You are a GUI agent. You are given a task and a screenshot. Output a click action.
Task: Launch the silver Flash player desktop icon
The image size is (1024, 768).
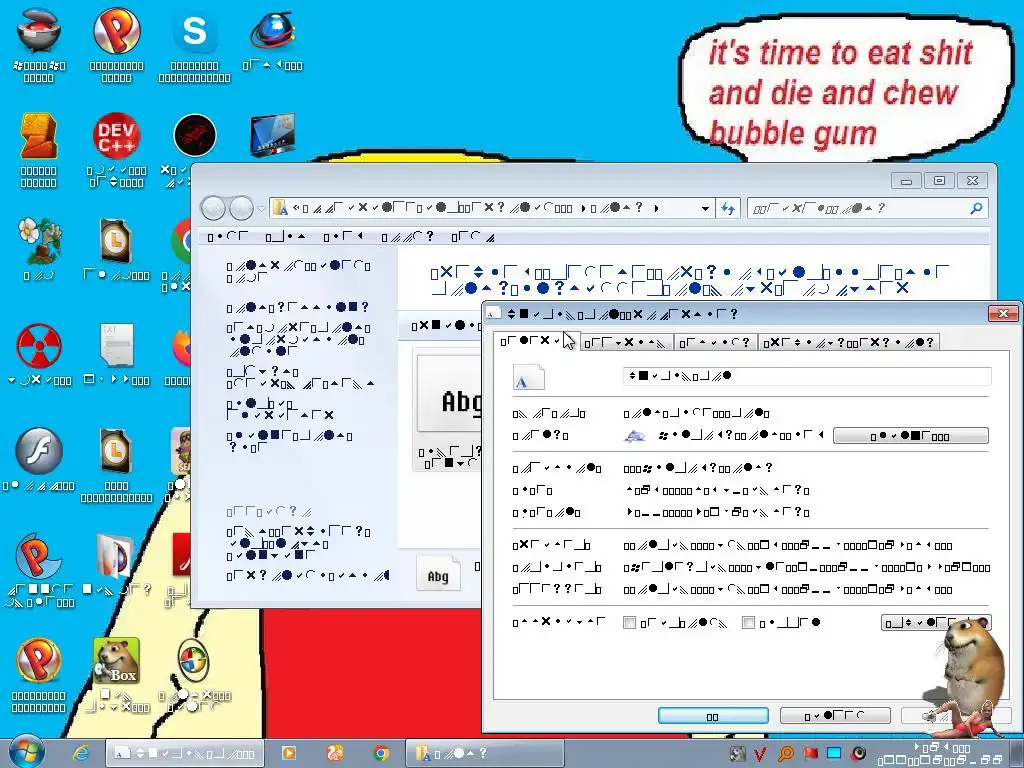click(39, 451)
